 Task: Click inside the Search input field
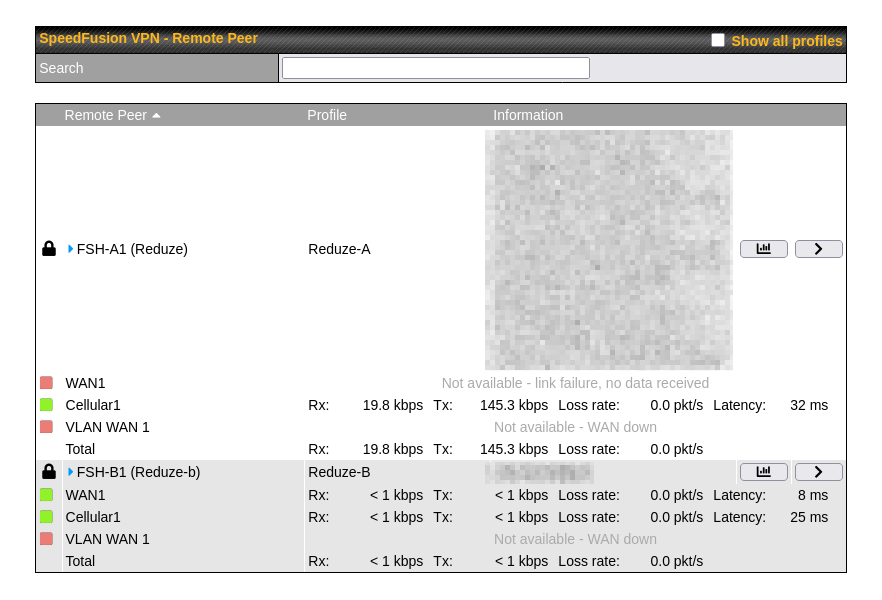pyautogui.click(x=435, y=68)
